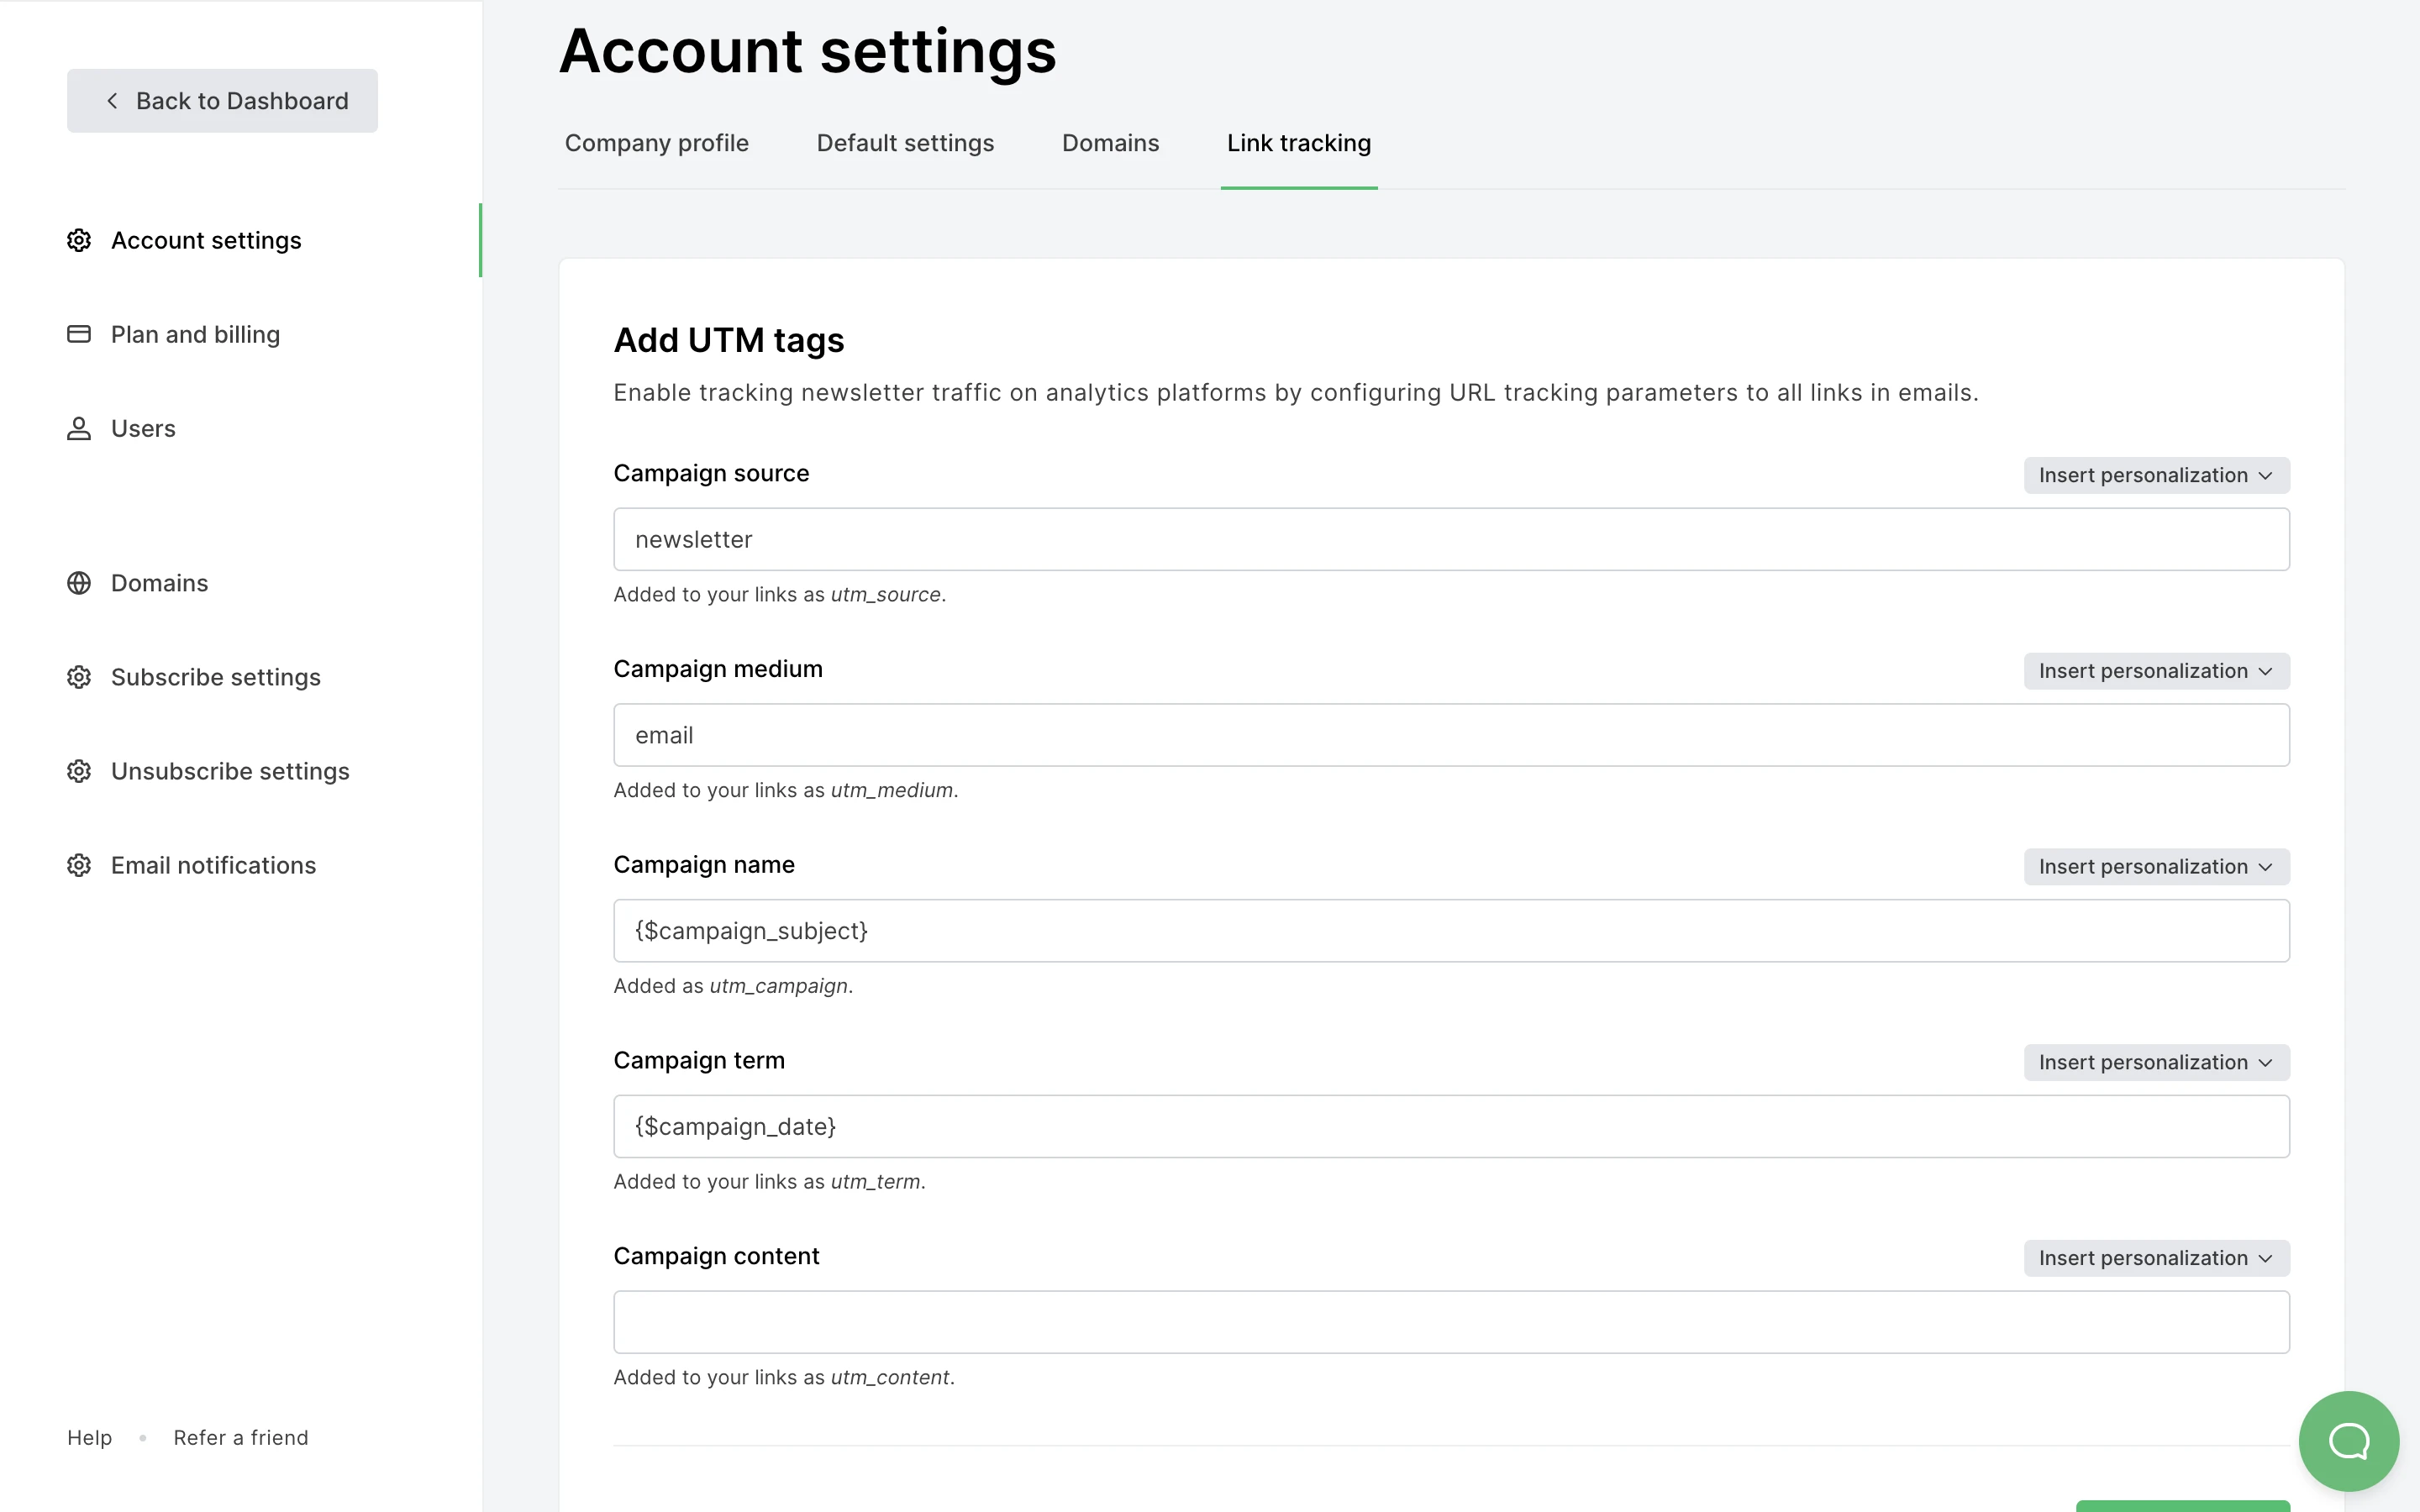2420x1512 pixels.
Task: Click the Refer a friend link
Action: [241, 1437]
